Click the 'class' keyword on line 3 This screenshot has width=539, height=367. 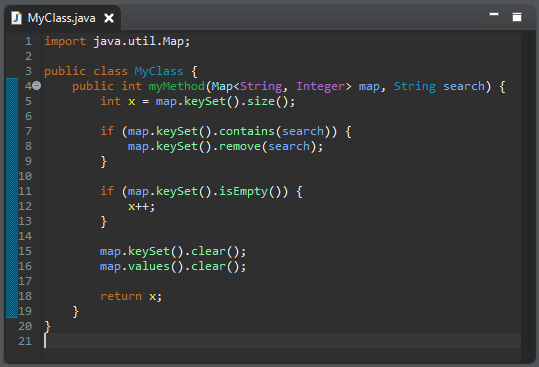coord(110,71)
